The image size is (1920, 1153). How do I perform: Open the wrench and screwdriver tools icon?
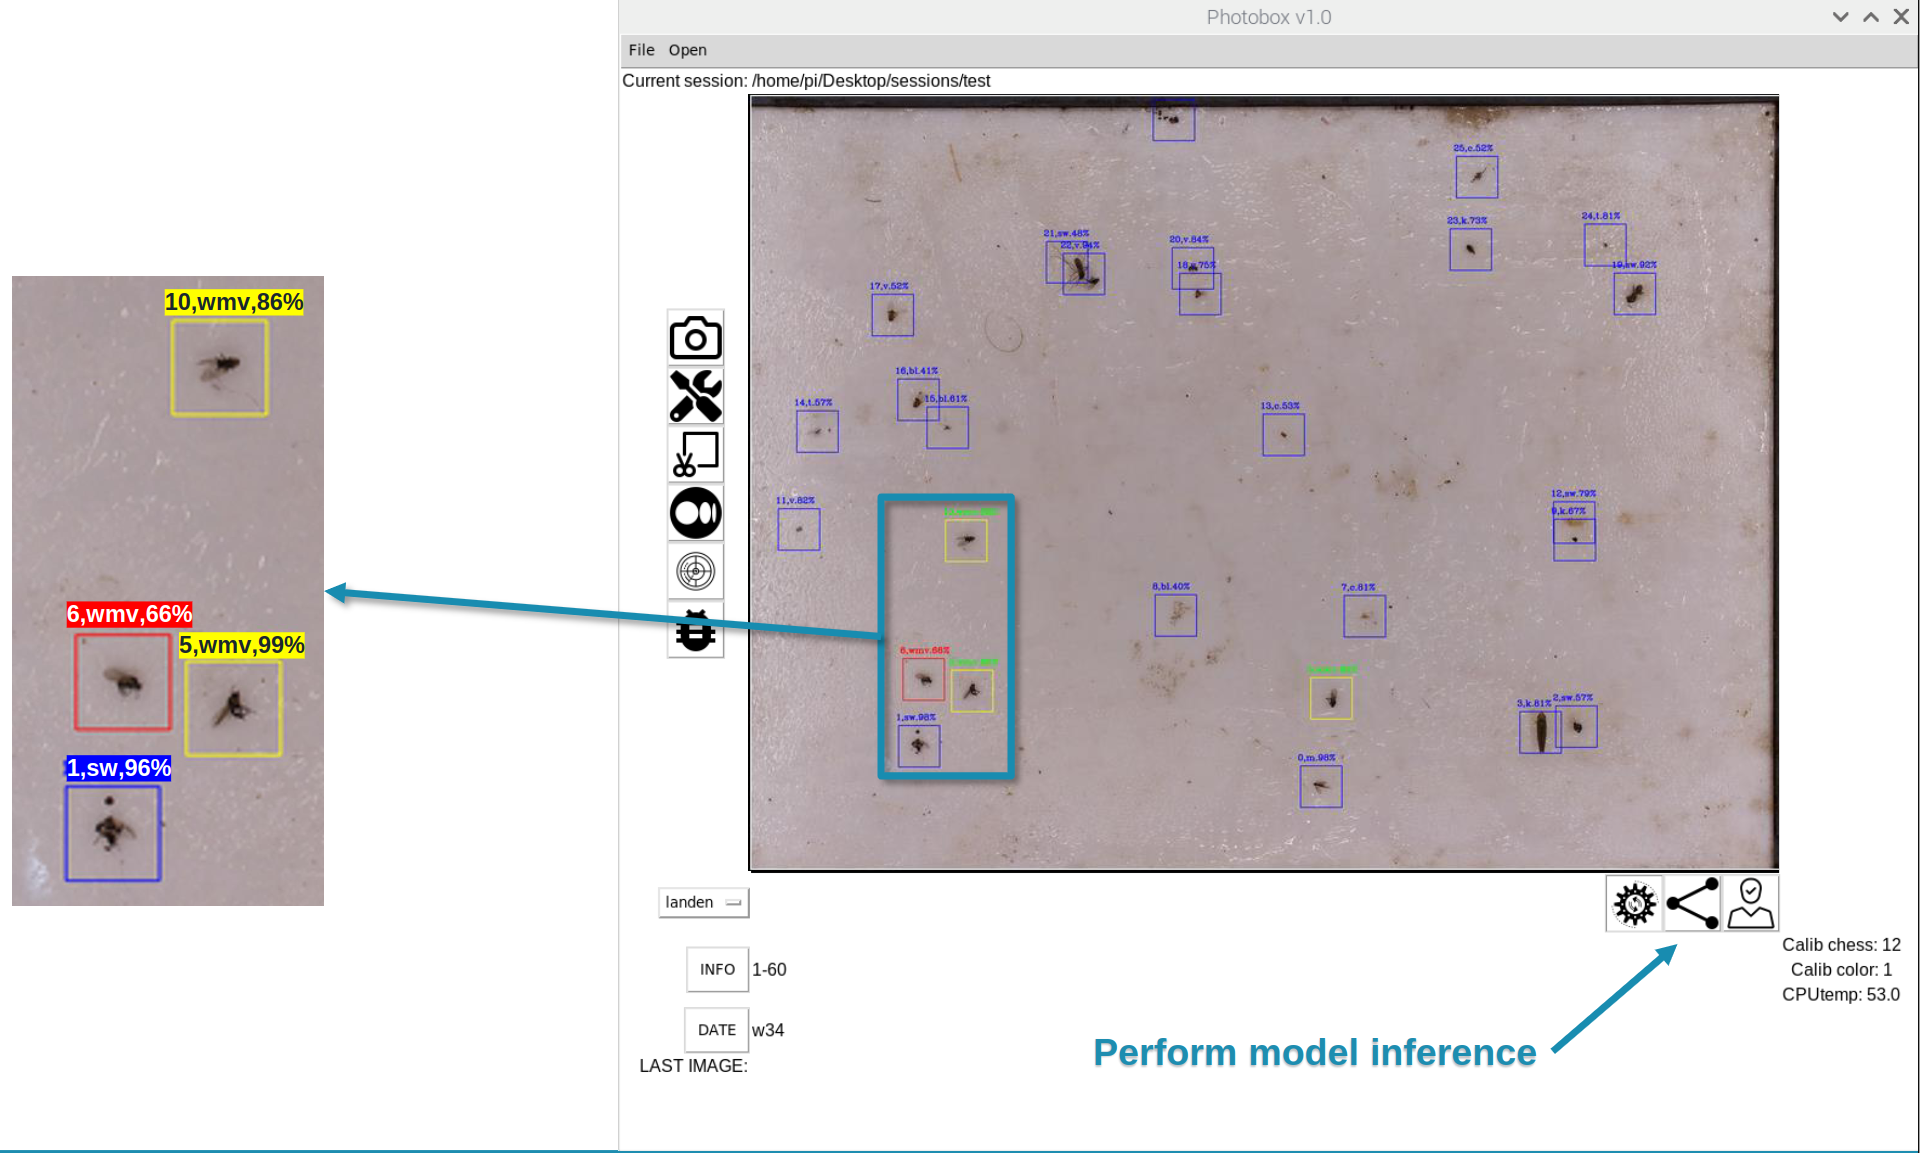tap(695, 396)
